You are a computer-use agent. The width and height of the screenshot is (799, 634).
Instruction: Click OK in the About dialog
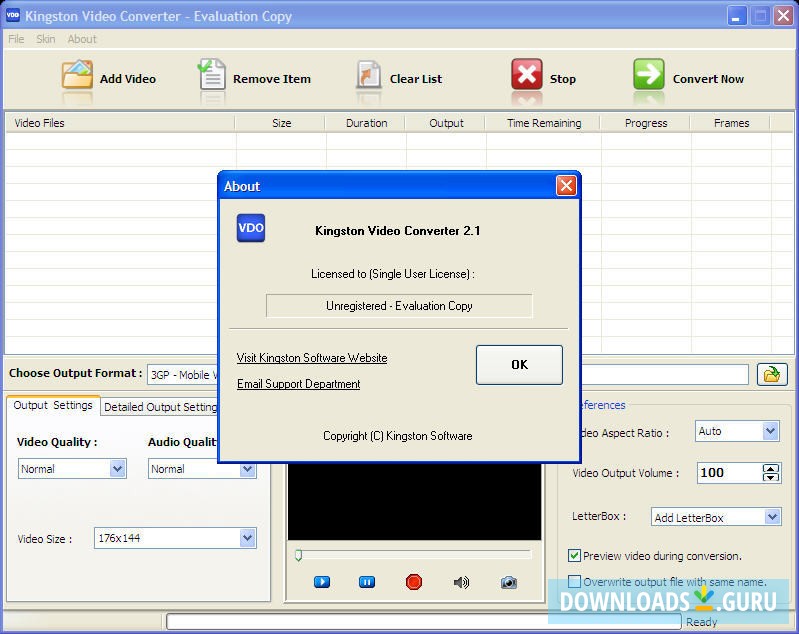[x=519, y=364]
